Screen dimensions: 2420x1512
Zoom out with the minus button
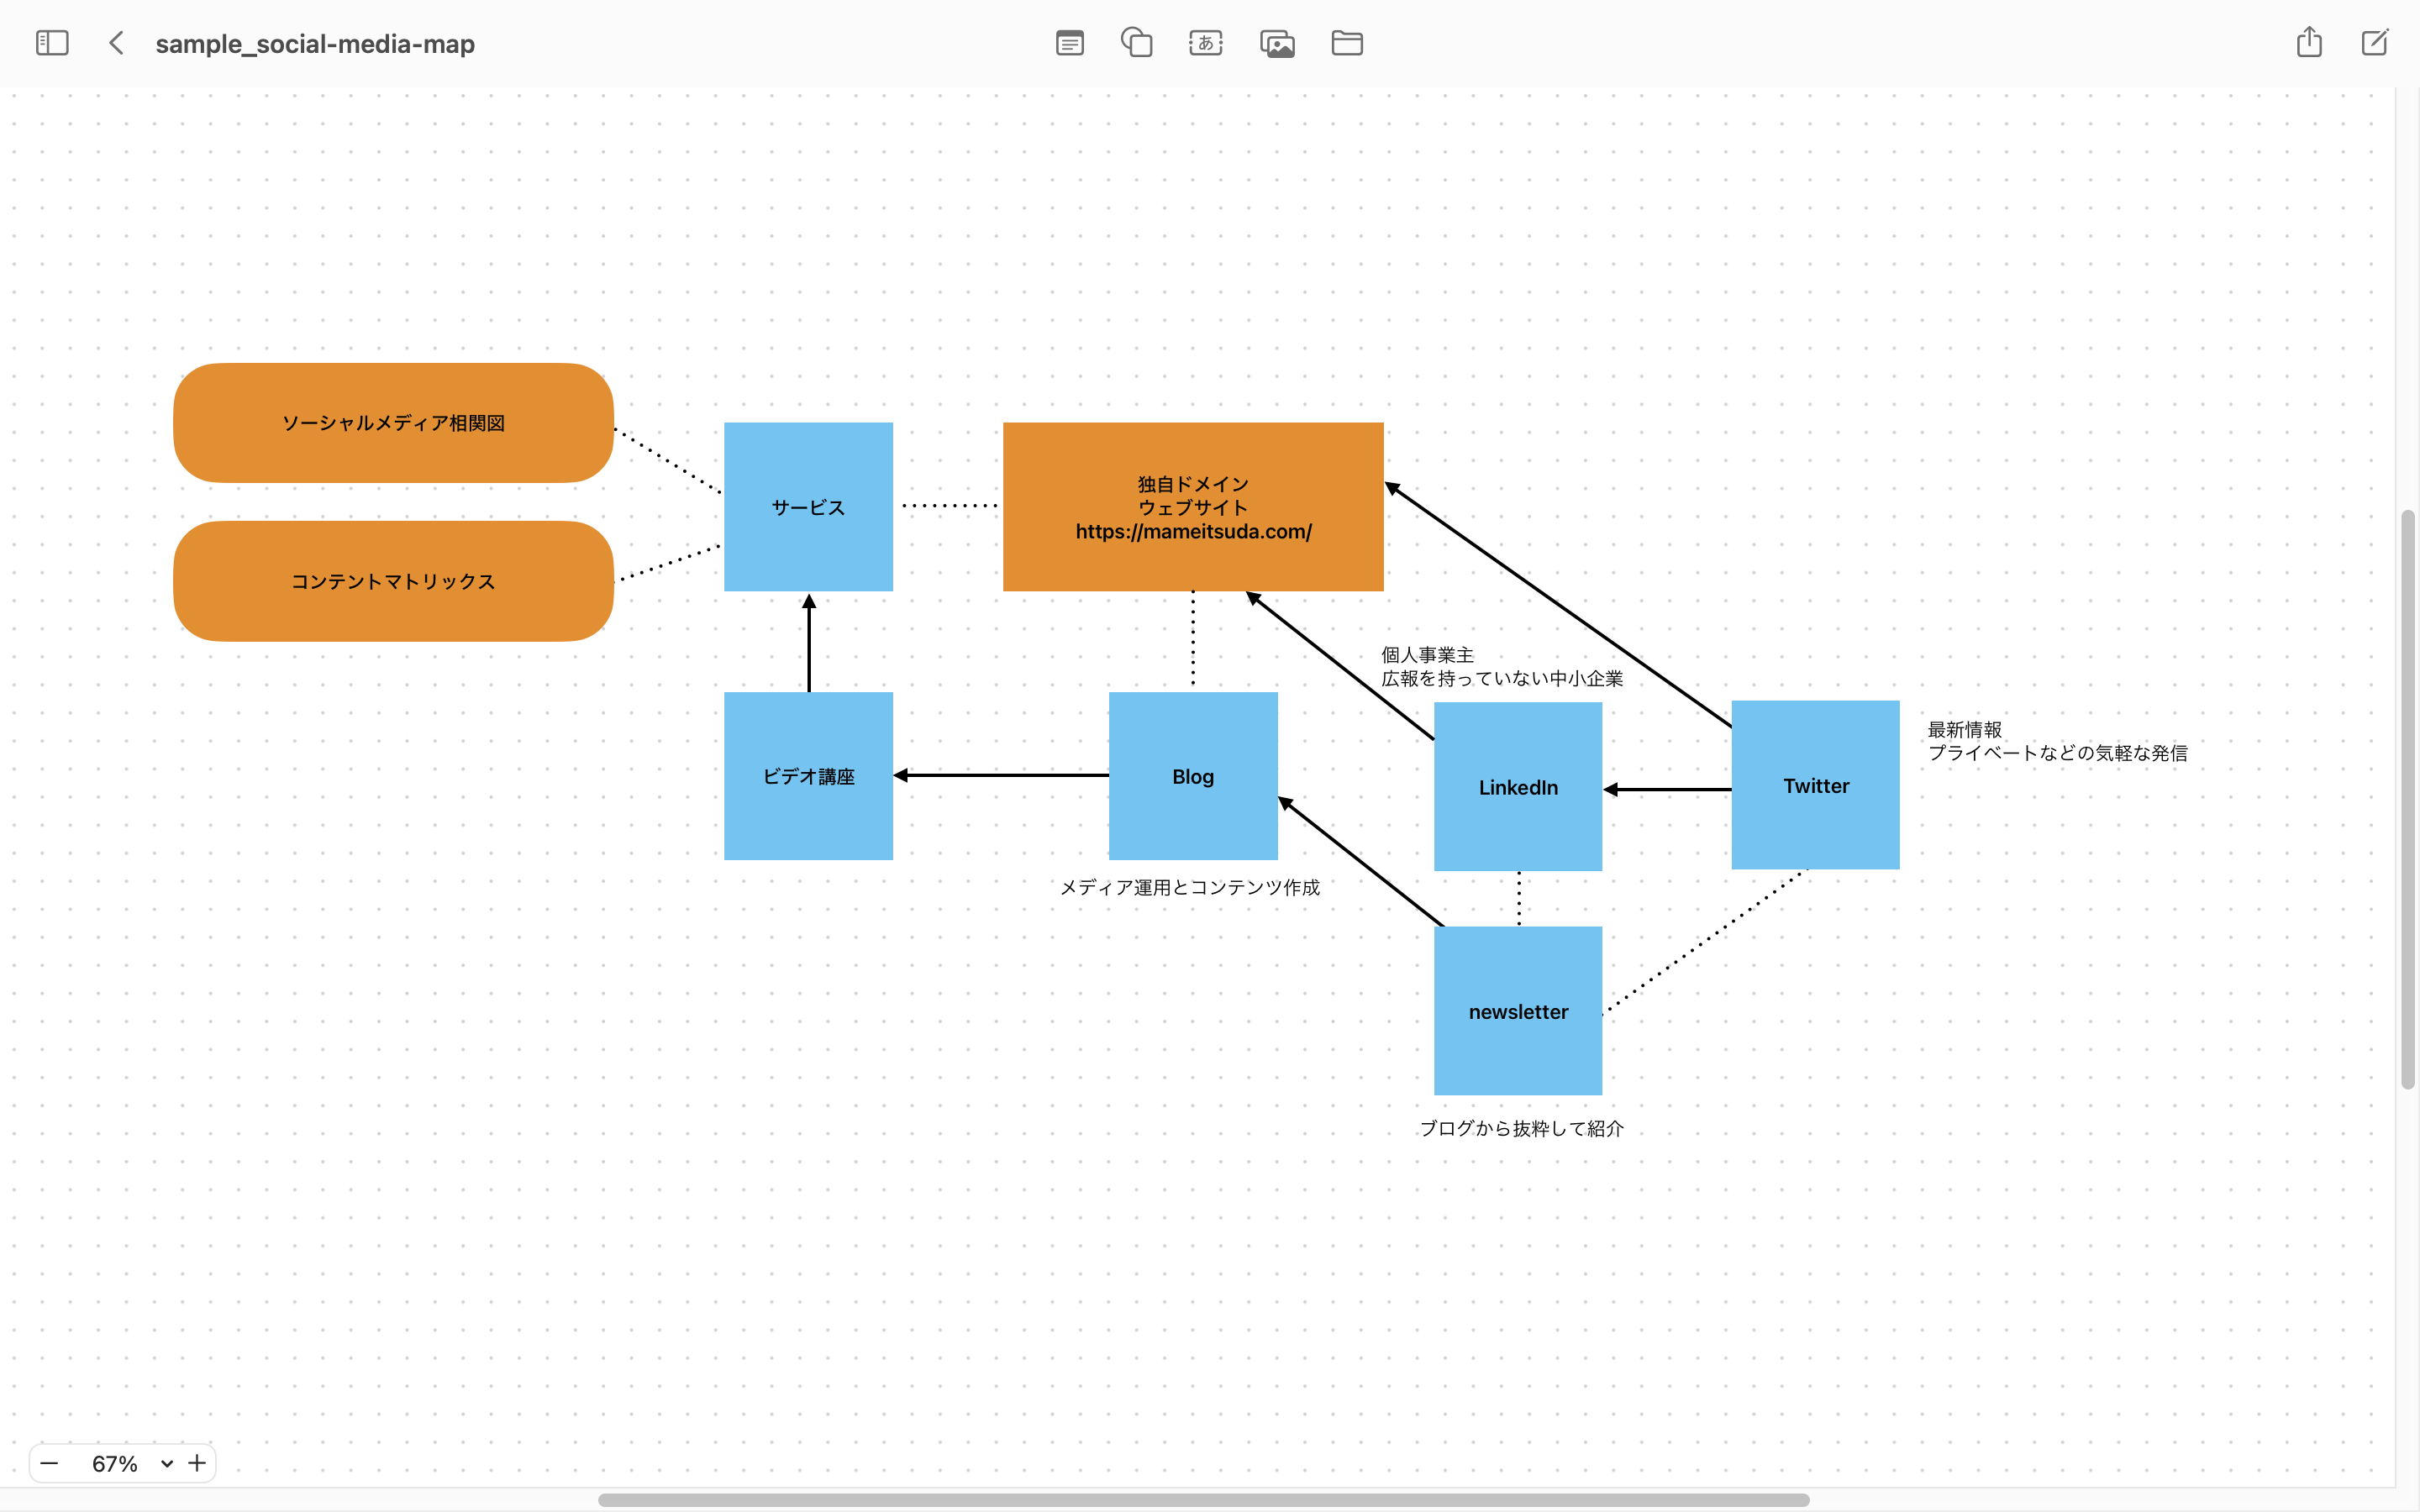point(49,1463)
